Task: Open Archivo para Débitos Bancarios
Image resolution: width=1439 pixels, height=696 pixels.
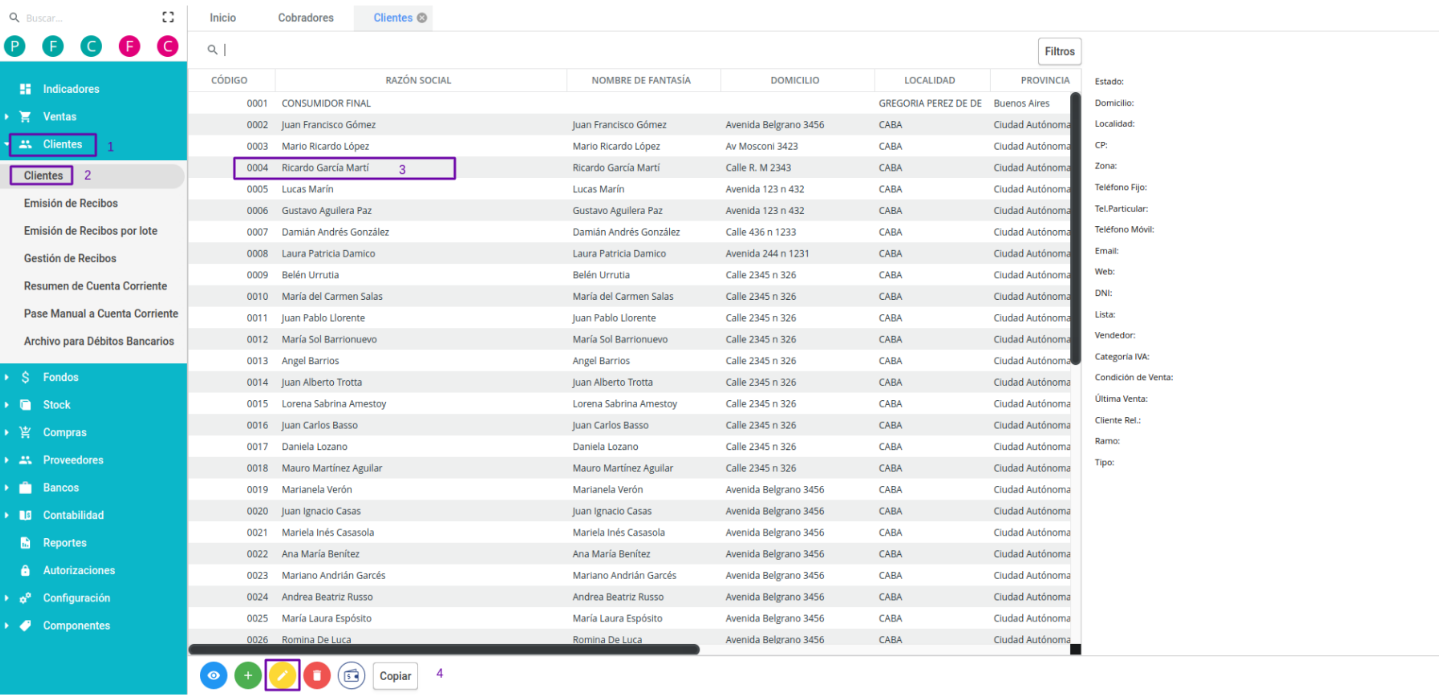Action: pos(99,341)
